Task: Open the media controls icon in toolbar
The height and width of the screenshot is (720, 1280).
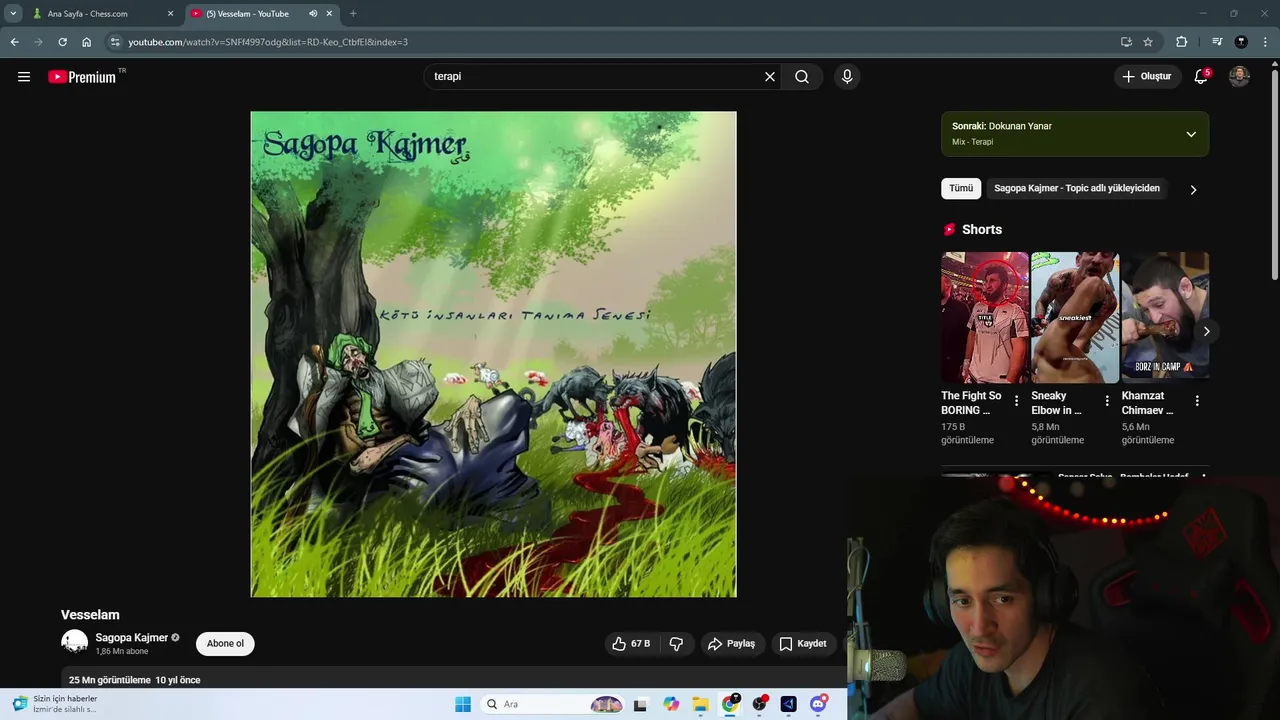Action: pyautogui.click(x=1217, y=42)
